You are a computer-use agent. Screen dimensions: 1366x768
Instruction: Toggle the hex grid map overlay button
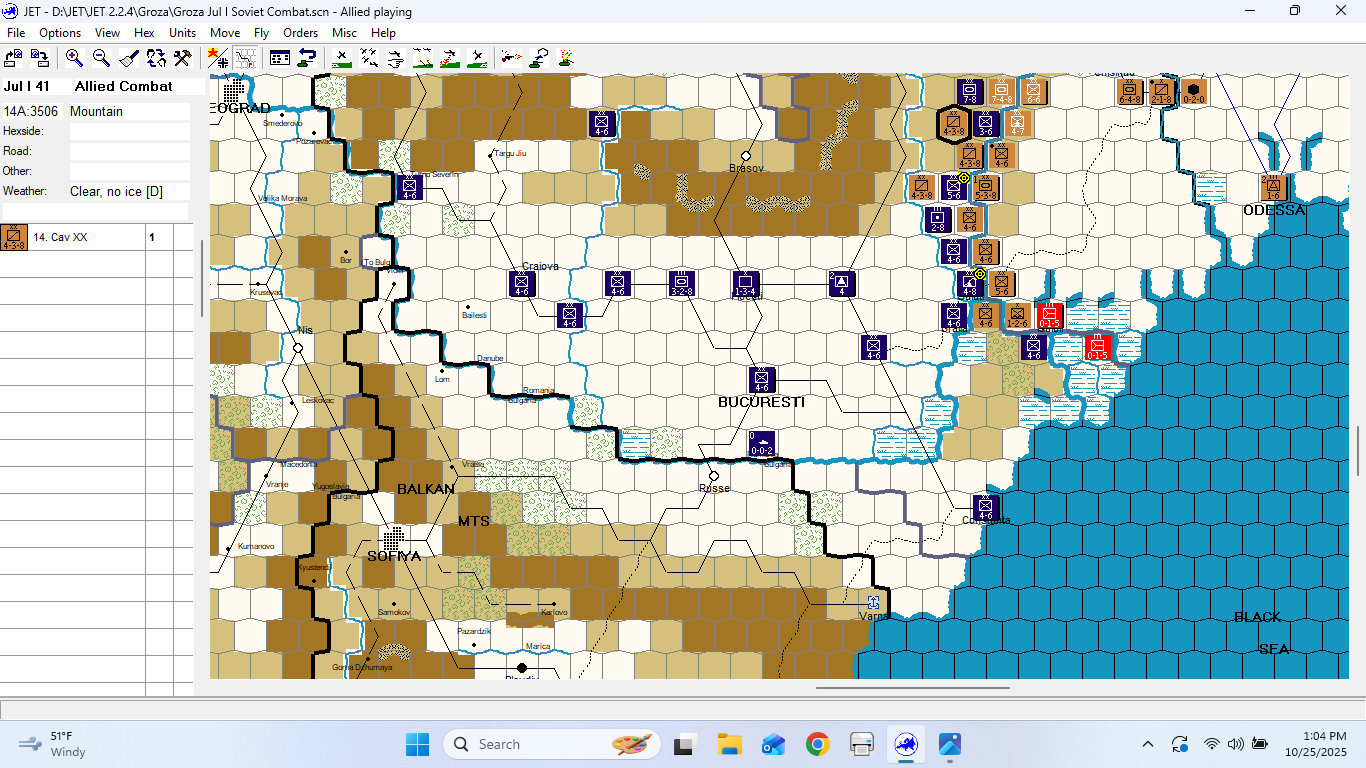245,58
